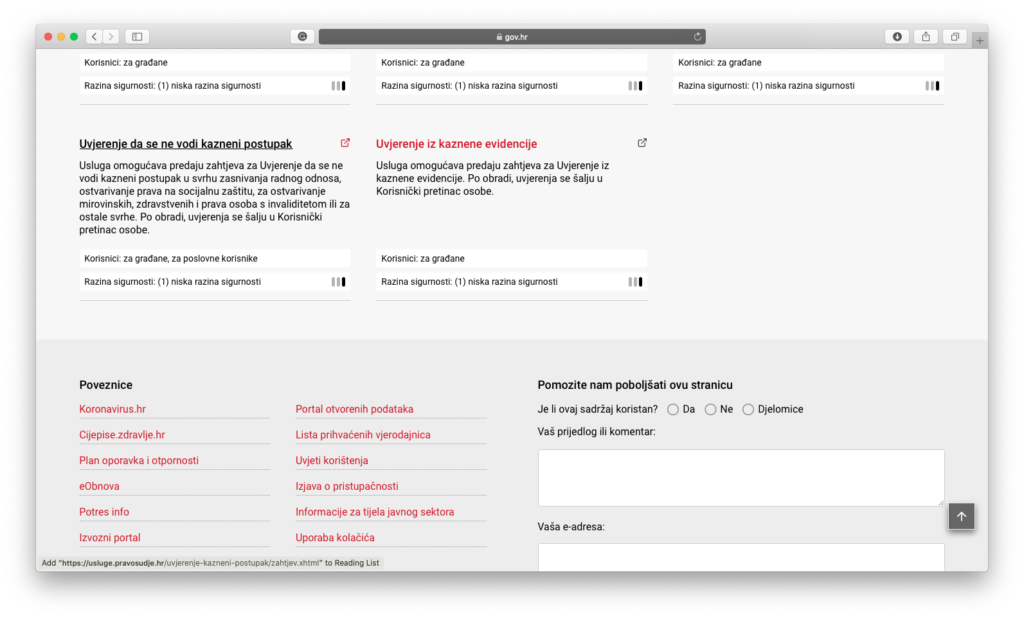Click external link icon beside kazneni postupak
Image resolution: width=1024 pixels, height=619 pixels.
click(345, 143)
